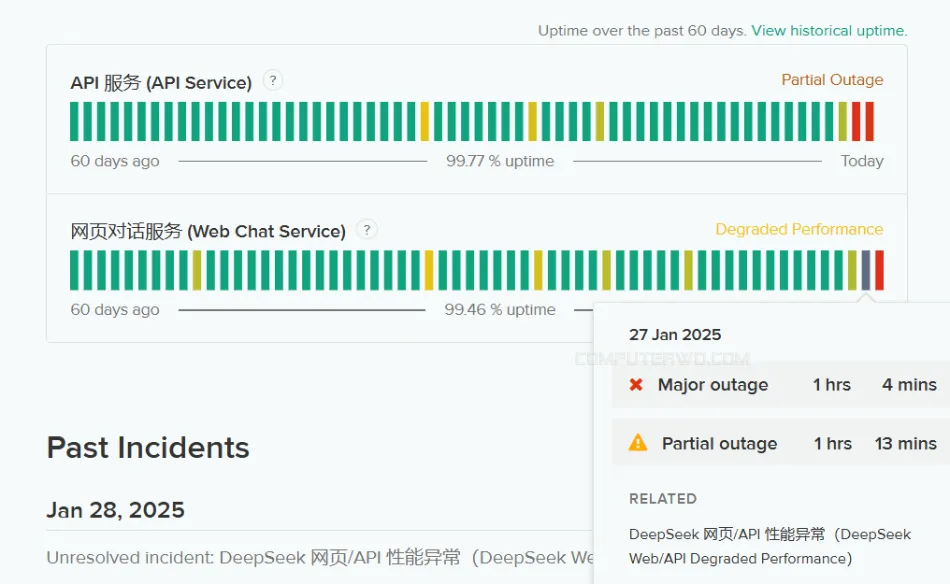The width and height of the screenshot is (950, 584).
Task: Click the Today label in API Service row
Action: click(862, 161)
